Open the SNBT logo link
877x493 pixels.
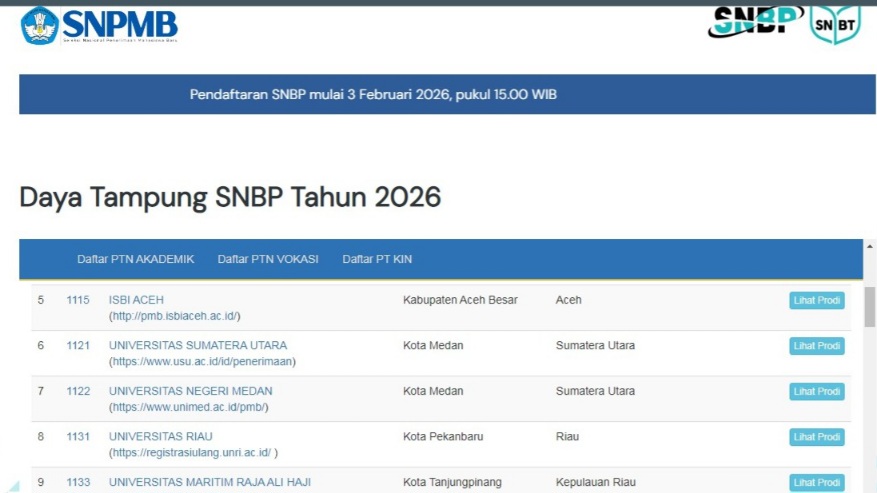(835, 25)
